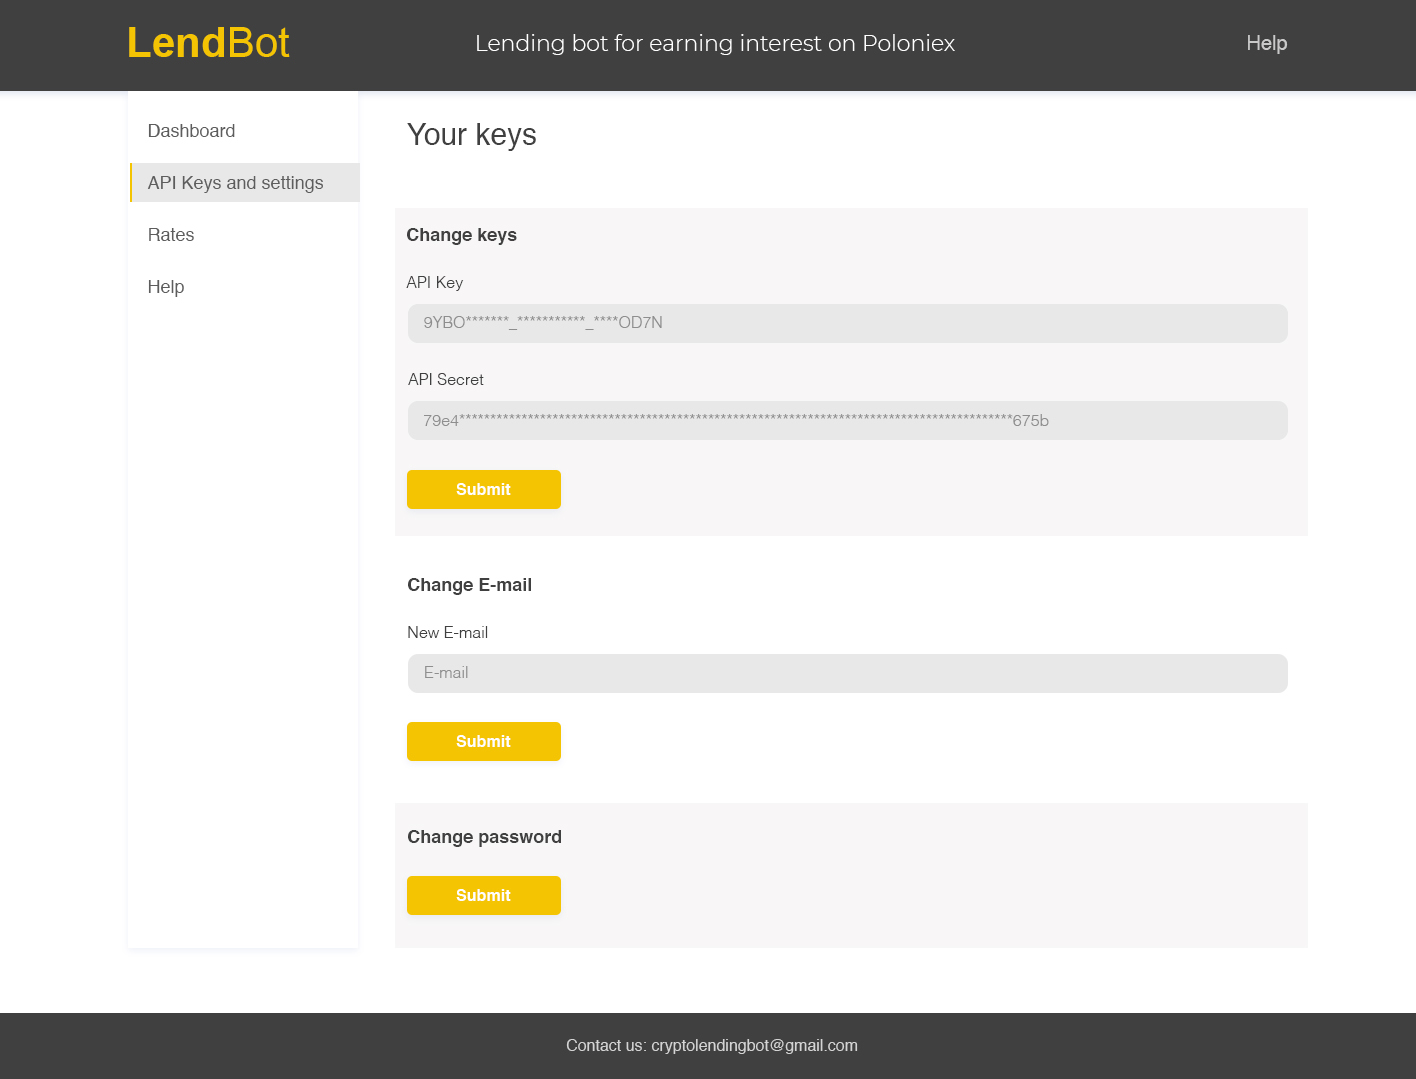The width and height of the screenshot is (1416, 1079).
Task: Click Help in the top navigation bar
Action: click(x=1266, y=43)
